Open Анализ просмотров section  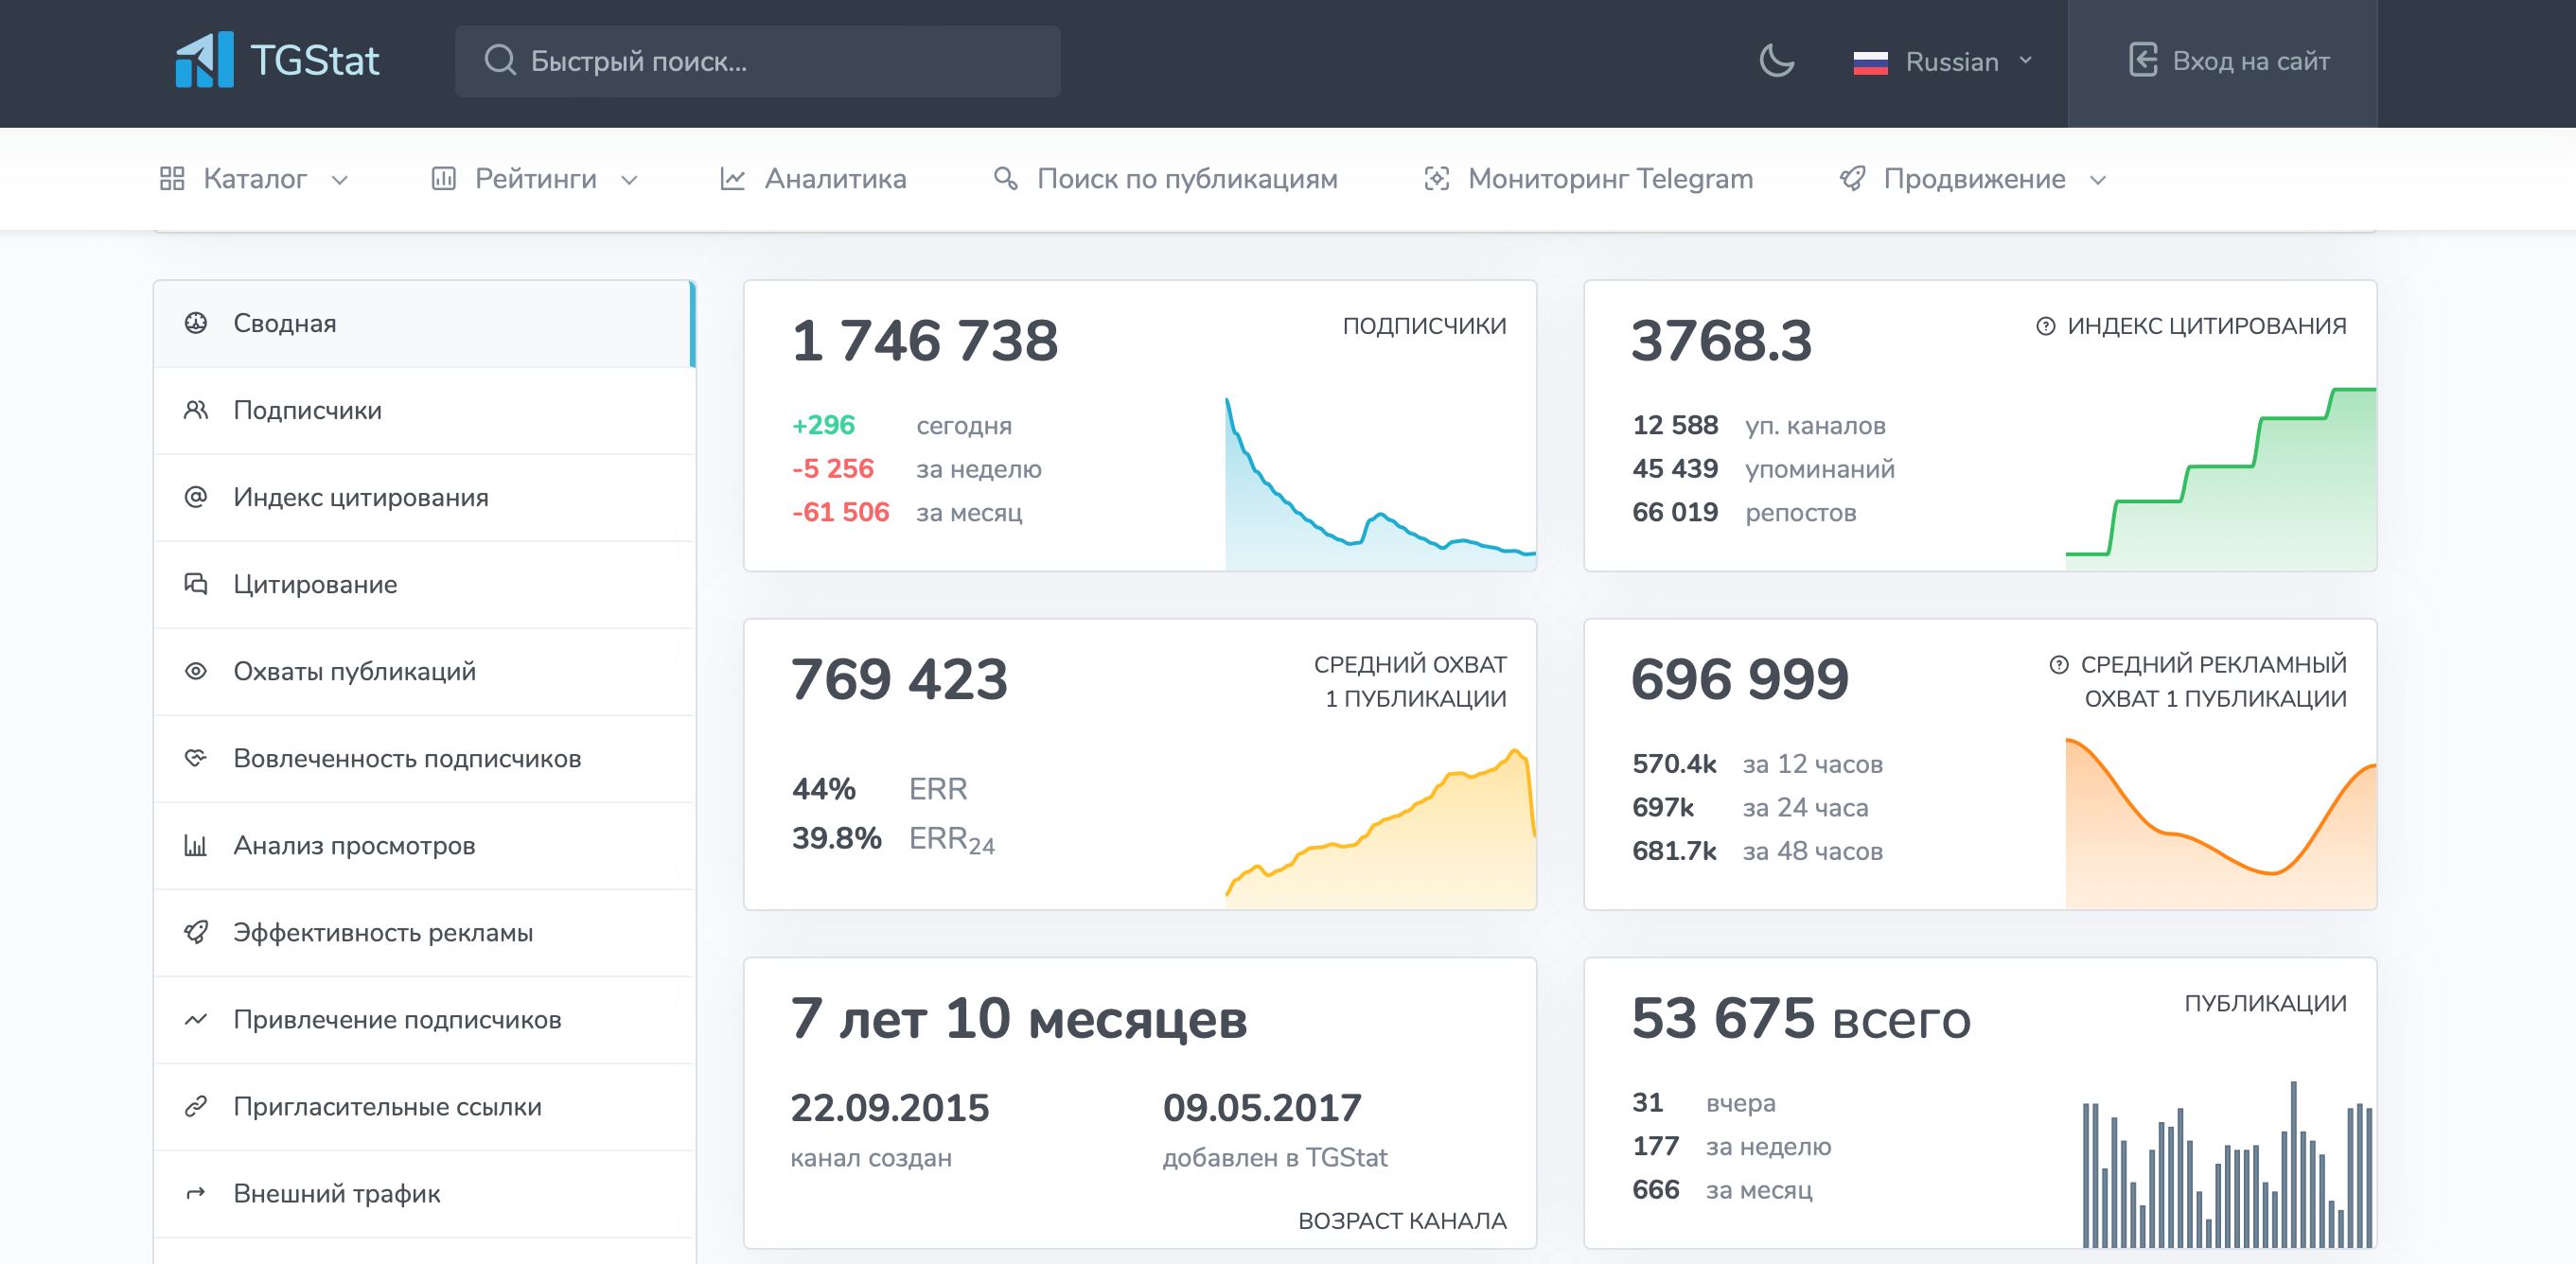point(424,846)
